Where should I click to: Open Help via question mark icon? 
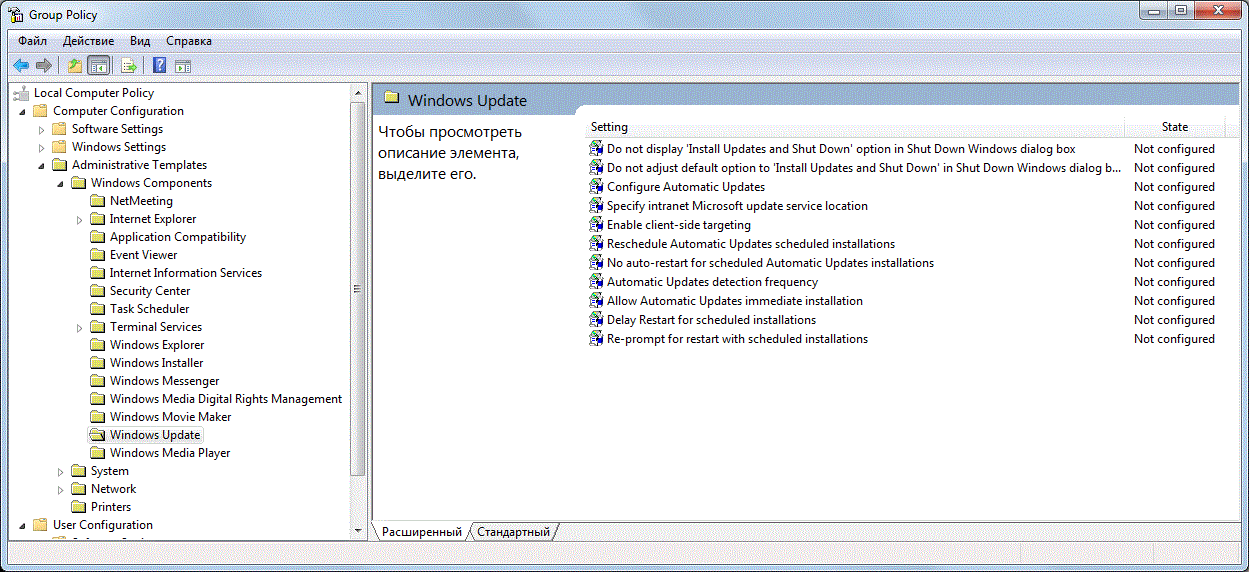(159, 66)
